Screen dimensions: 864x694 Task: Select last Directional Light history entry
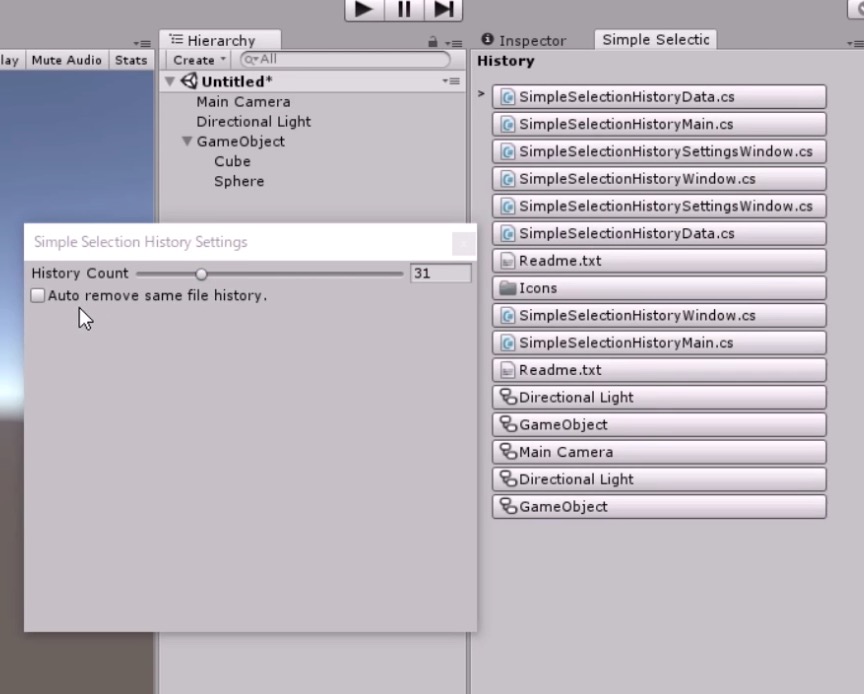click(659, 480)
